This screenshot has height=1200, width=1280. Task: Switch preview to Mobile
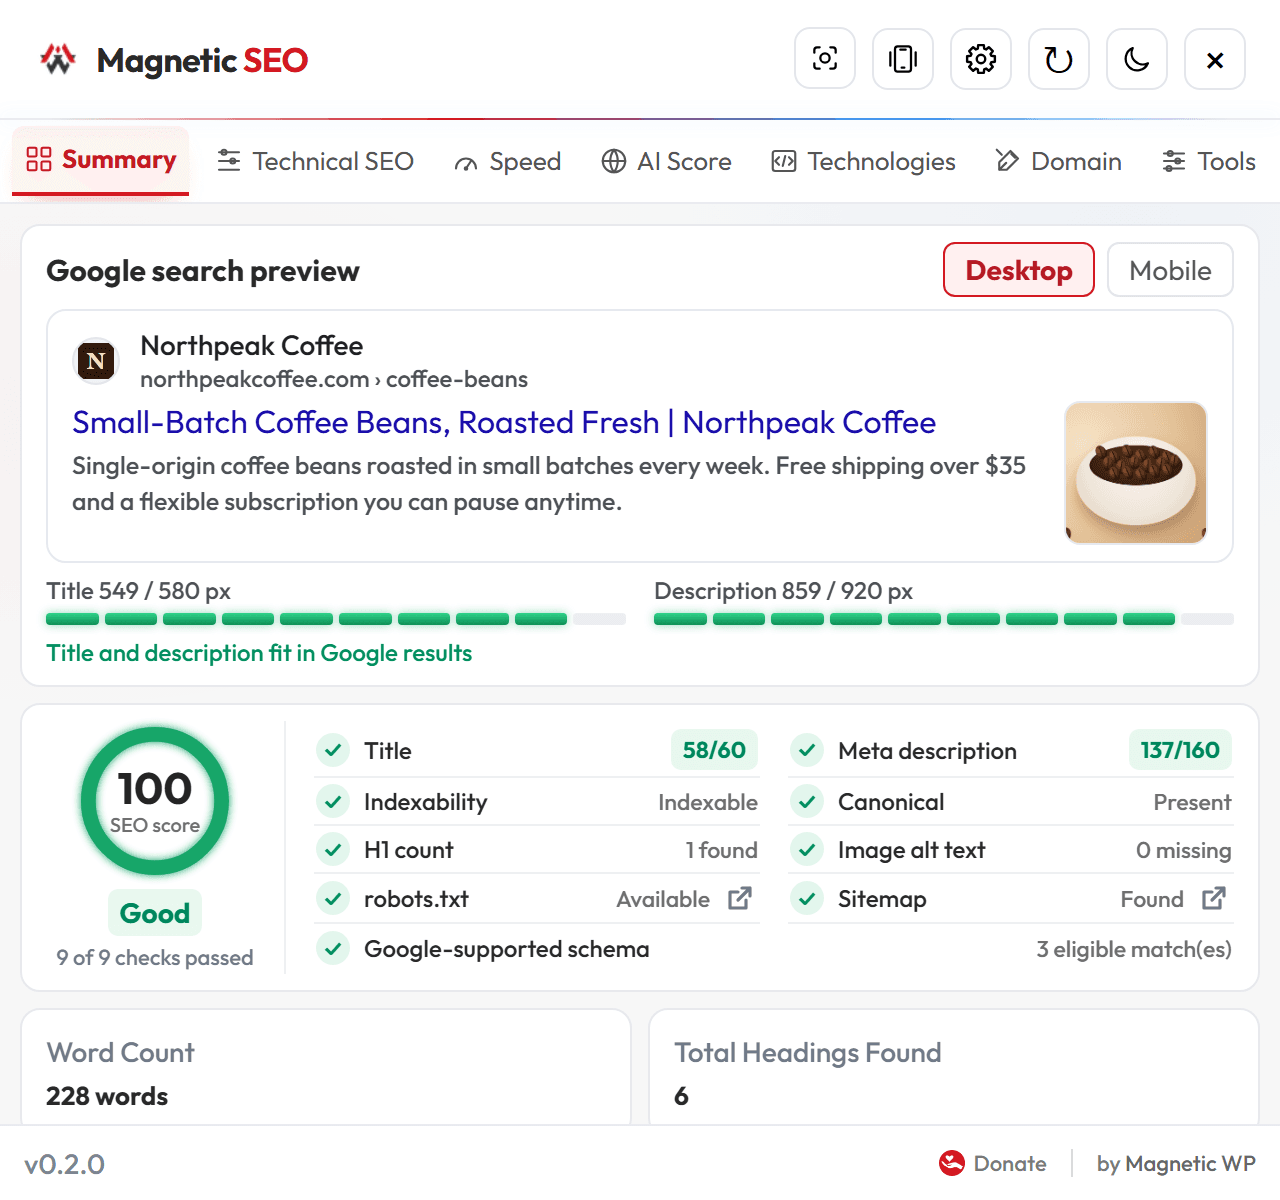[x=1170, y=270]
